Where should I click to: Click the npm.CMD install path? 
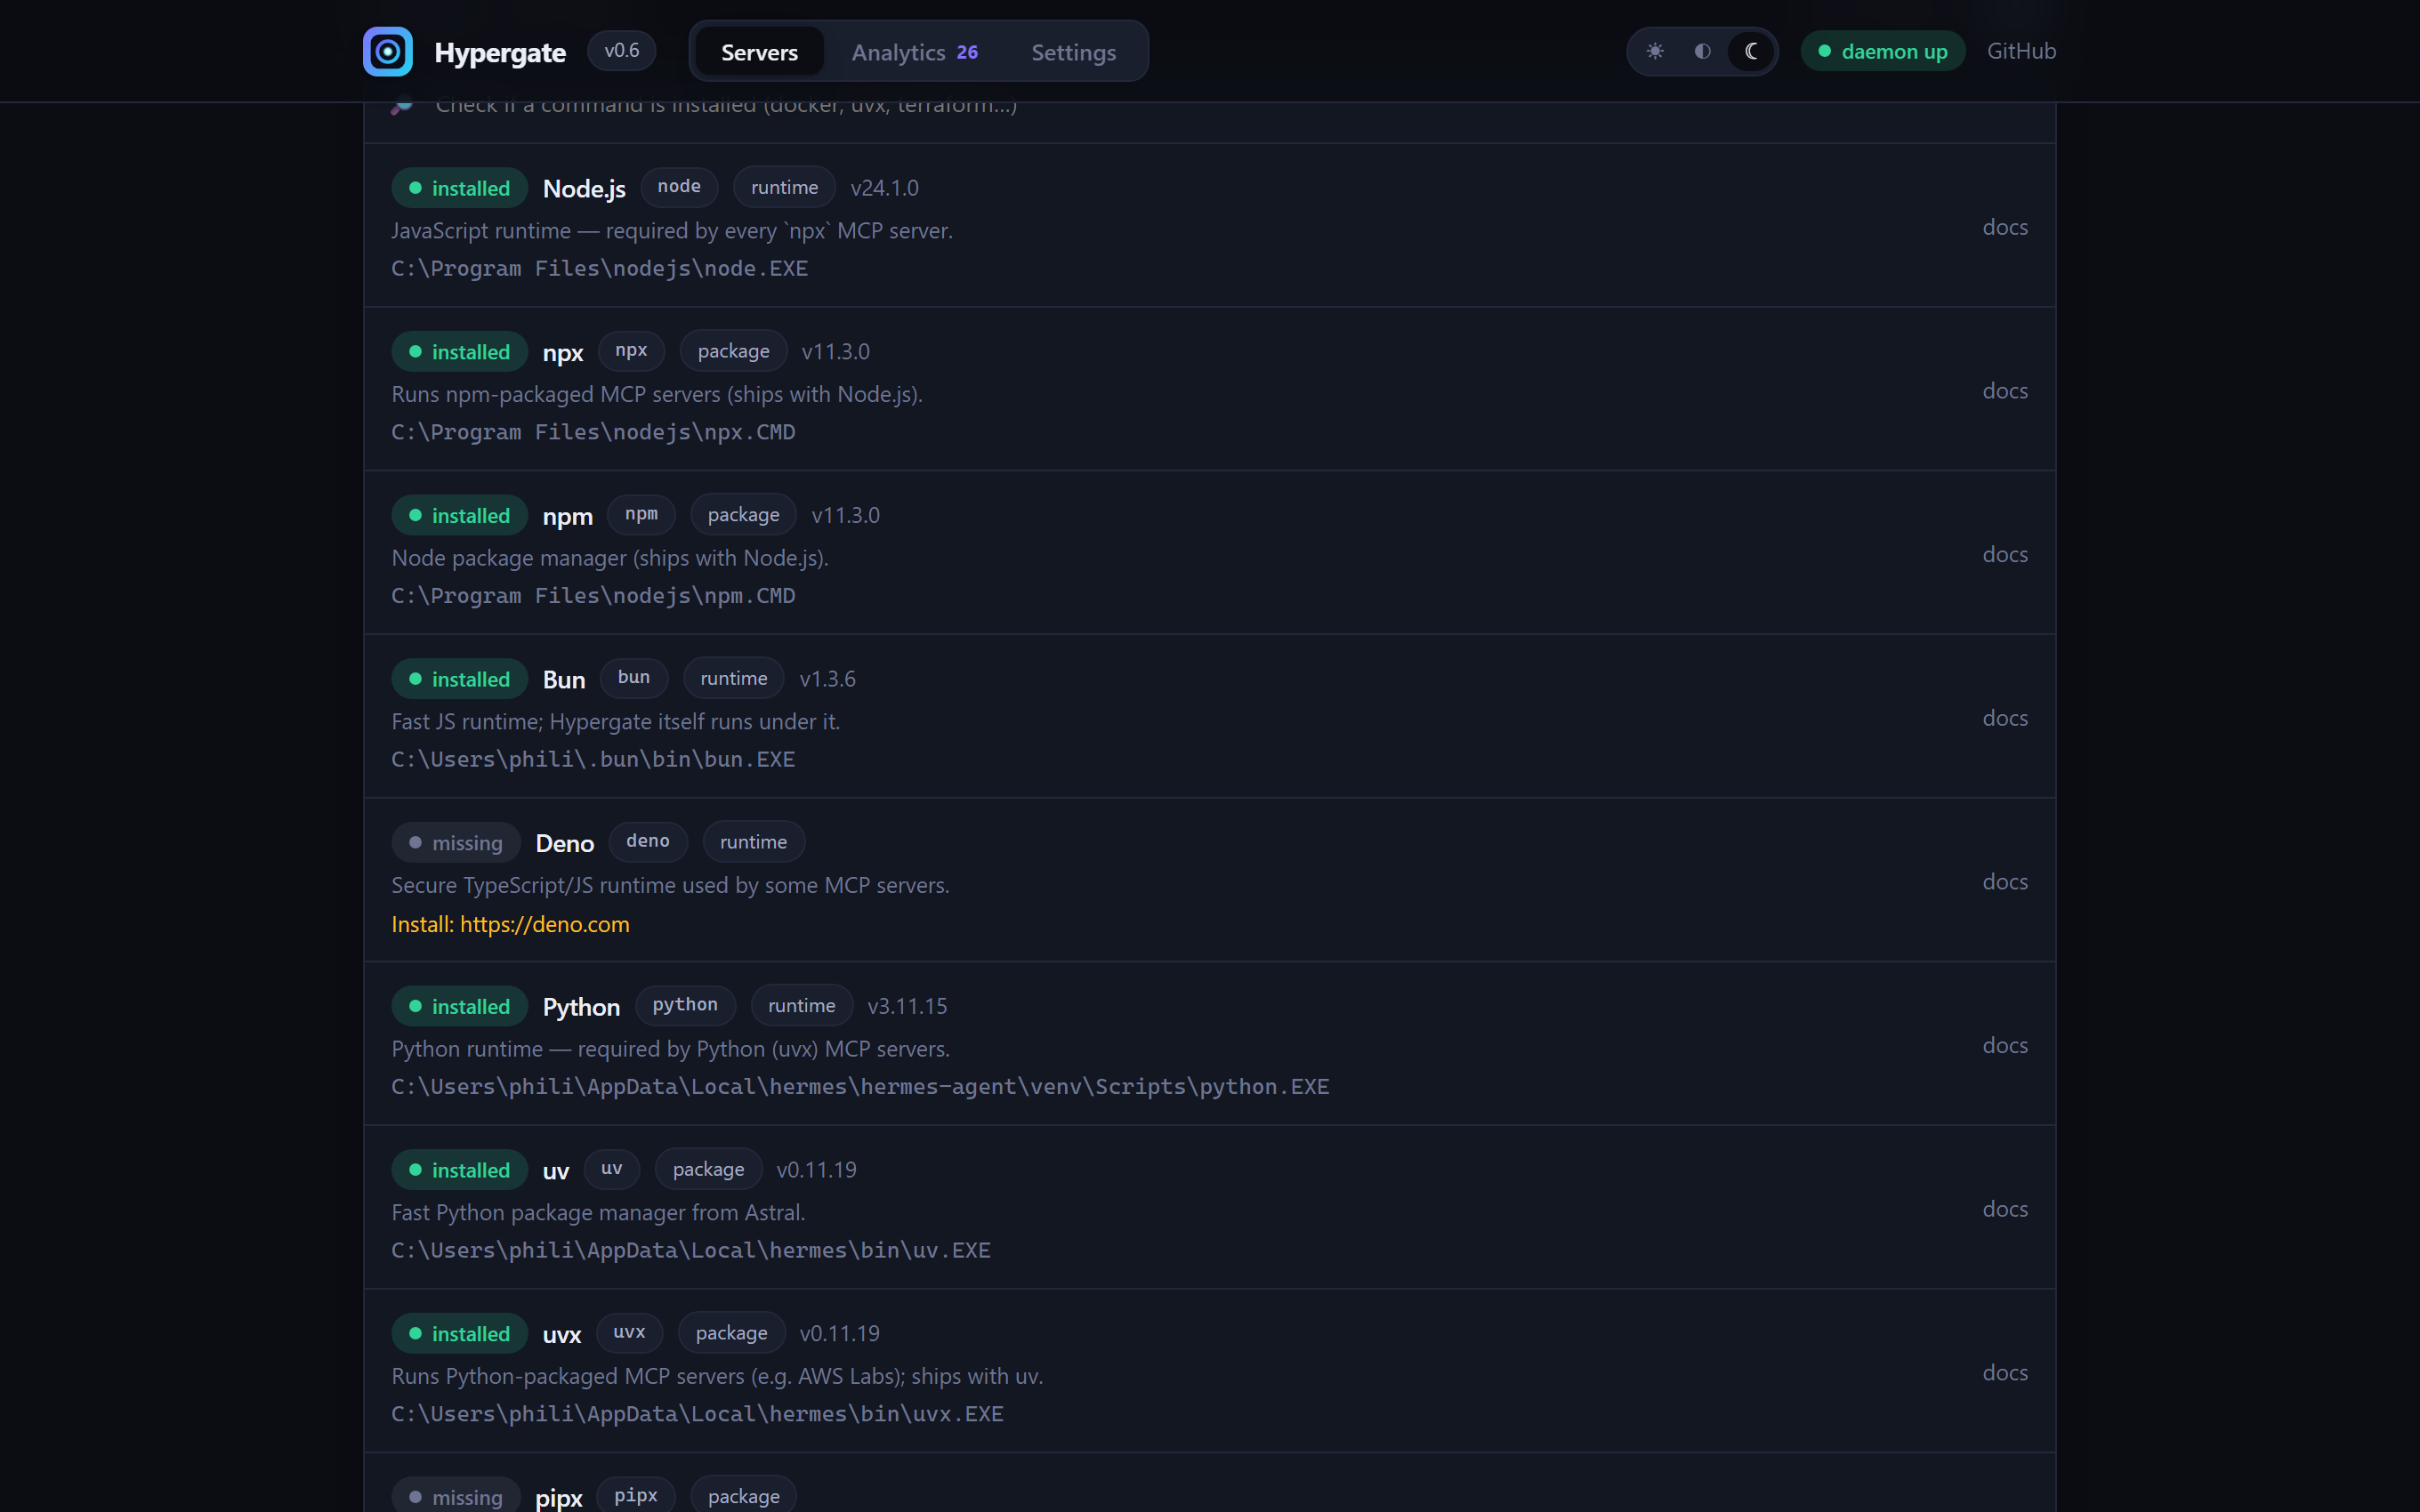(x=593, y=596)
